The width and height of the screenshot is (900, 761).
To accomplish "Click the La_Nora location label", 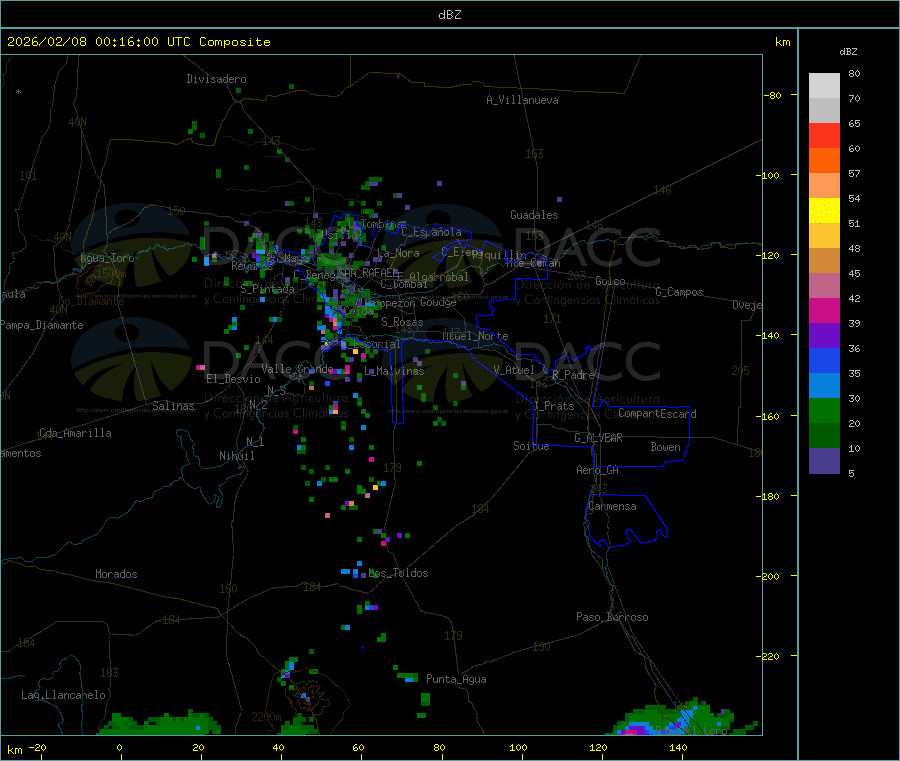I will (398, 253).
